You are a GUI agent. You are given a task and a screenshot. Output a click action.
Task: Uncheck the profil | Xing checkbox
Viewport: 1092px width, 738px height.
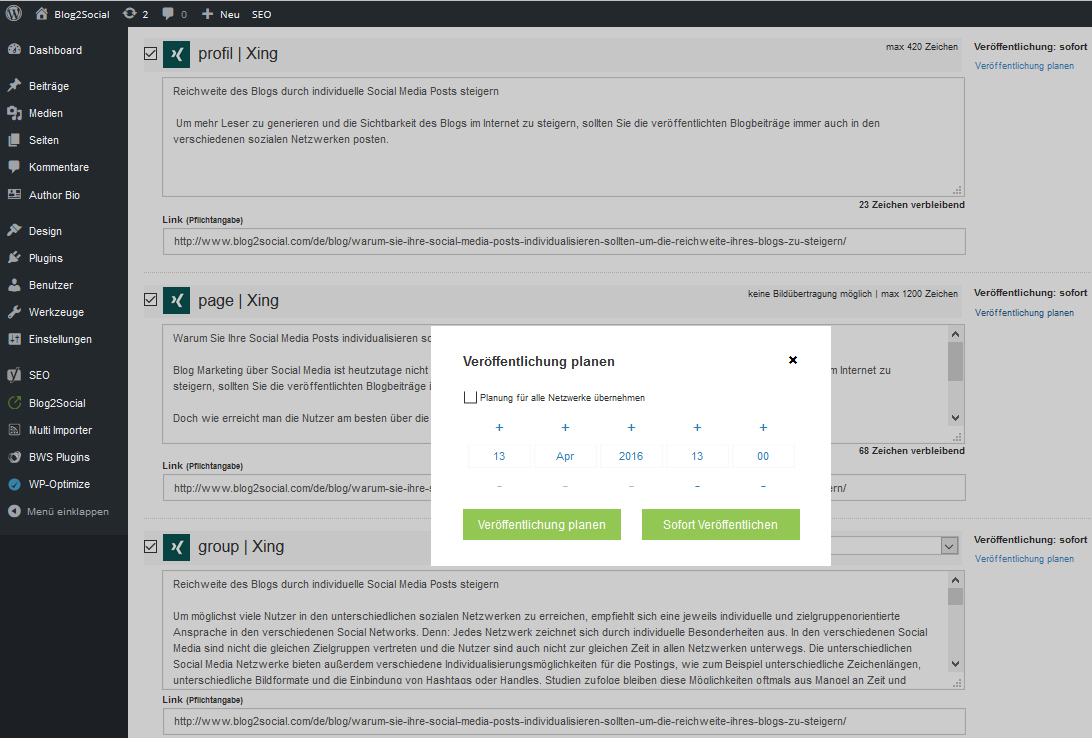click(x=150, y=54)
